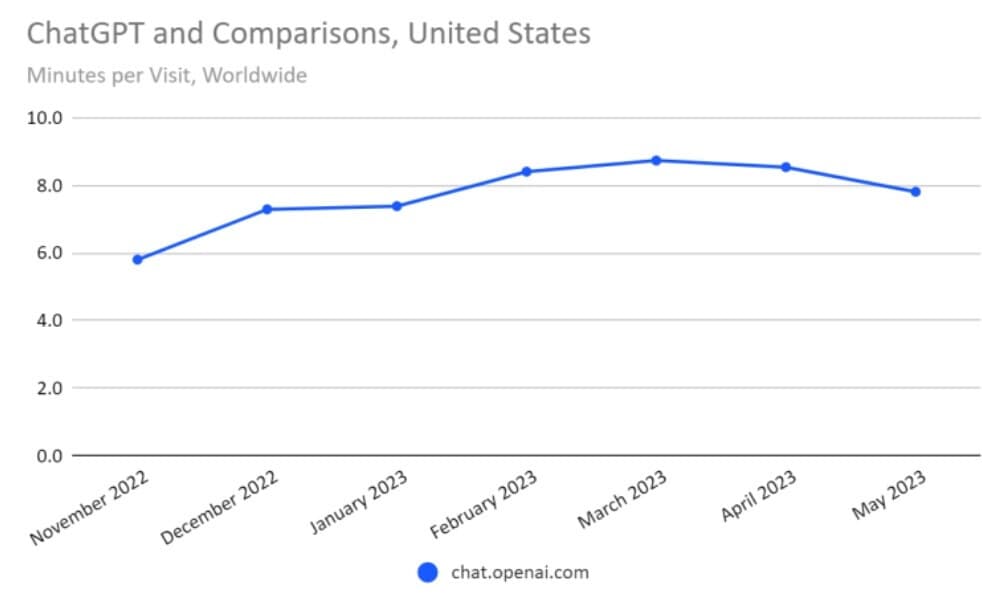
Task: Click the March 2023 x-axis label
Action: pyautogui.click(x=622, y=500)
